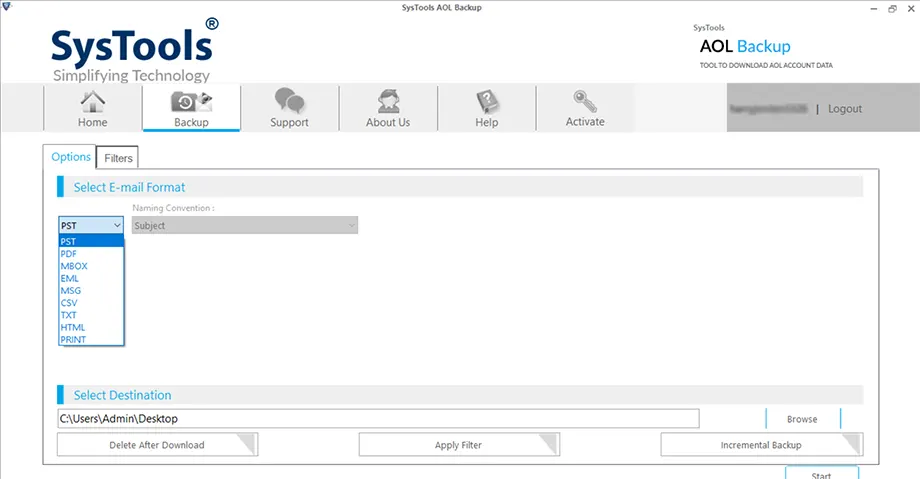
Task: Click the Browse button
Action: pos(803,419)
